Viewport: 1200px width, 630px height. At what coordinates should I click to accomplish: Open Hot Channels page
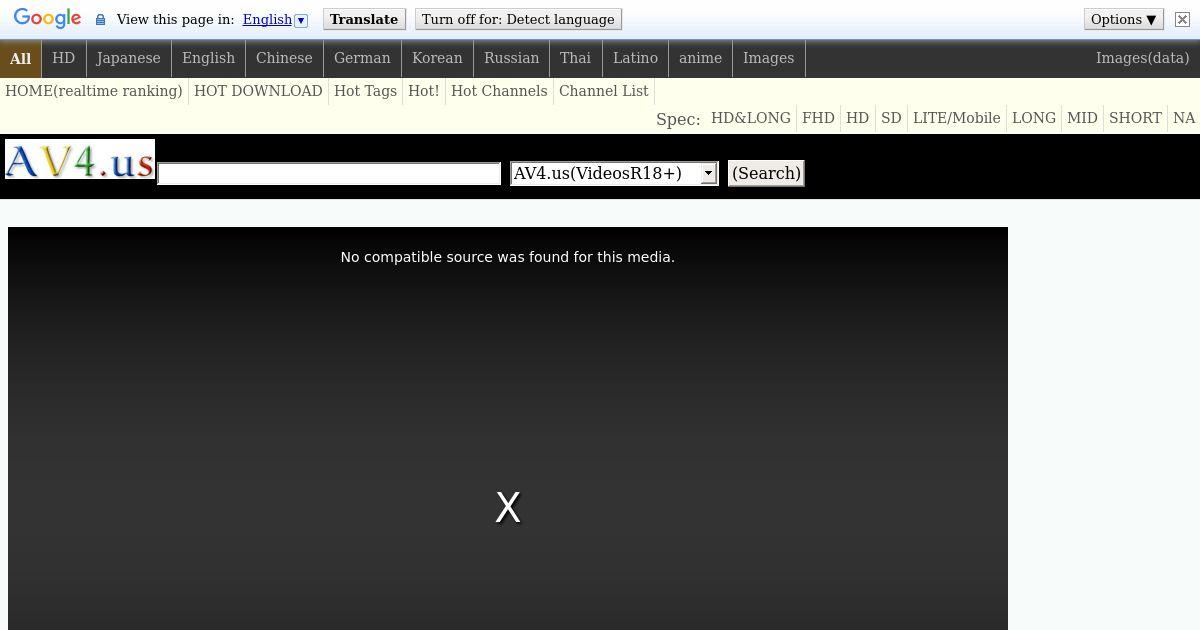(499, 91)
